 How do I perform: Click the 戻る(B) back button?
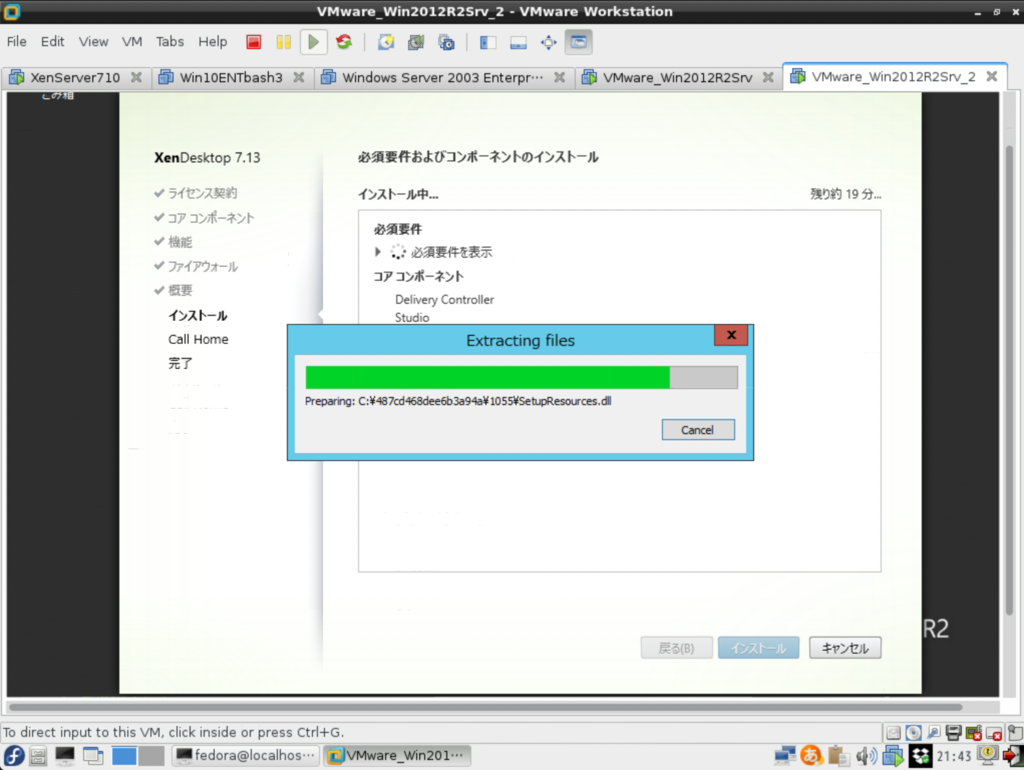pyautogui.click(x=676, y=648)
